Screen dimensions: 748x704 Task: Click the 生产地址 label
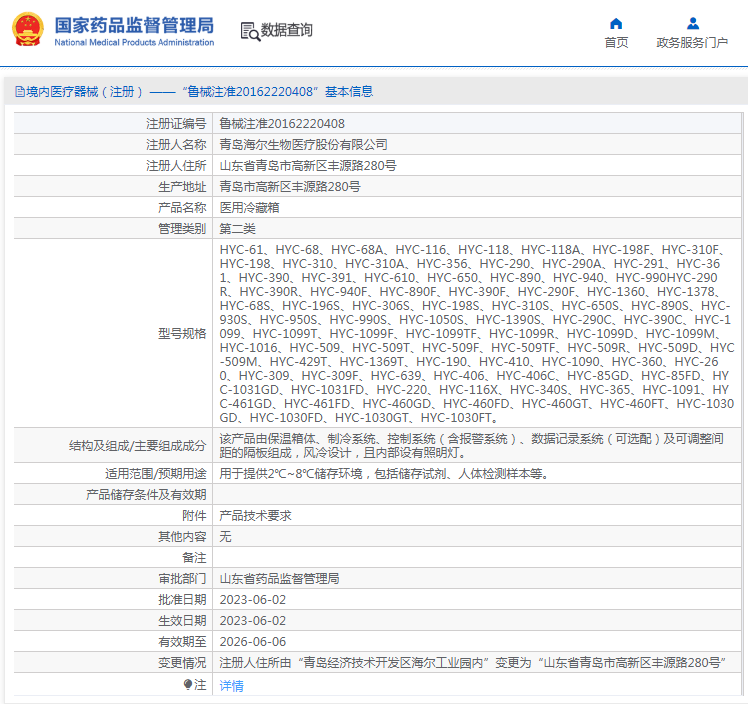(x=182, y=186)
